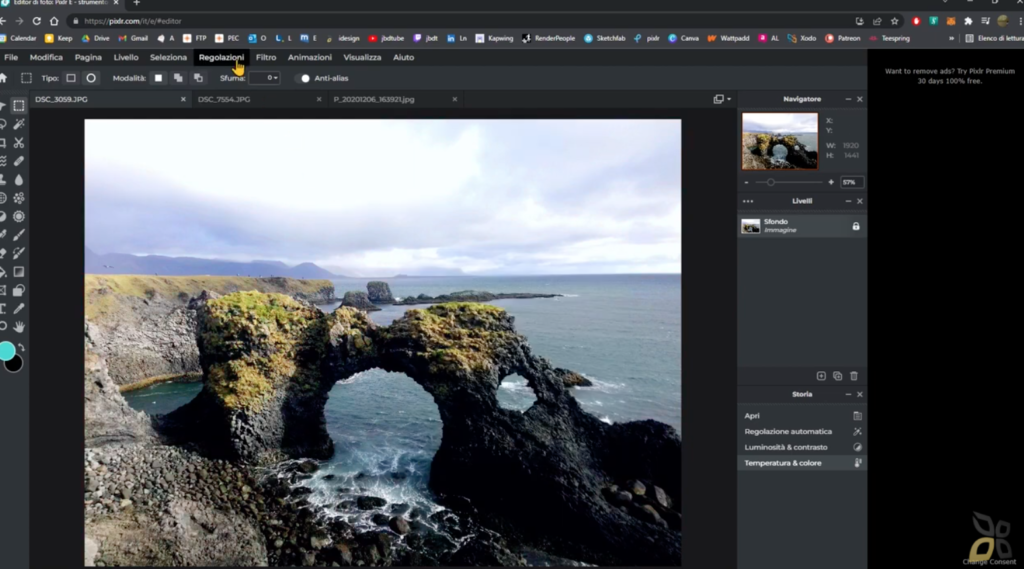This screenshot has width=1024, height=569.
Task: Expand the bookmarks overflow chevron
Action: click(951, 39)
